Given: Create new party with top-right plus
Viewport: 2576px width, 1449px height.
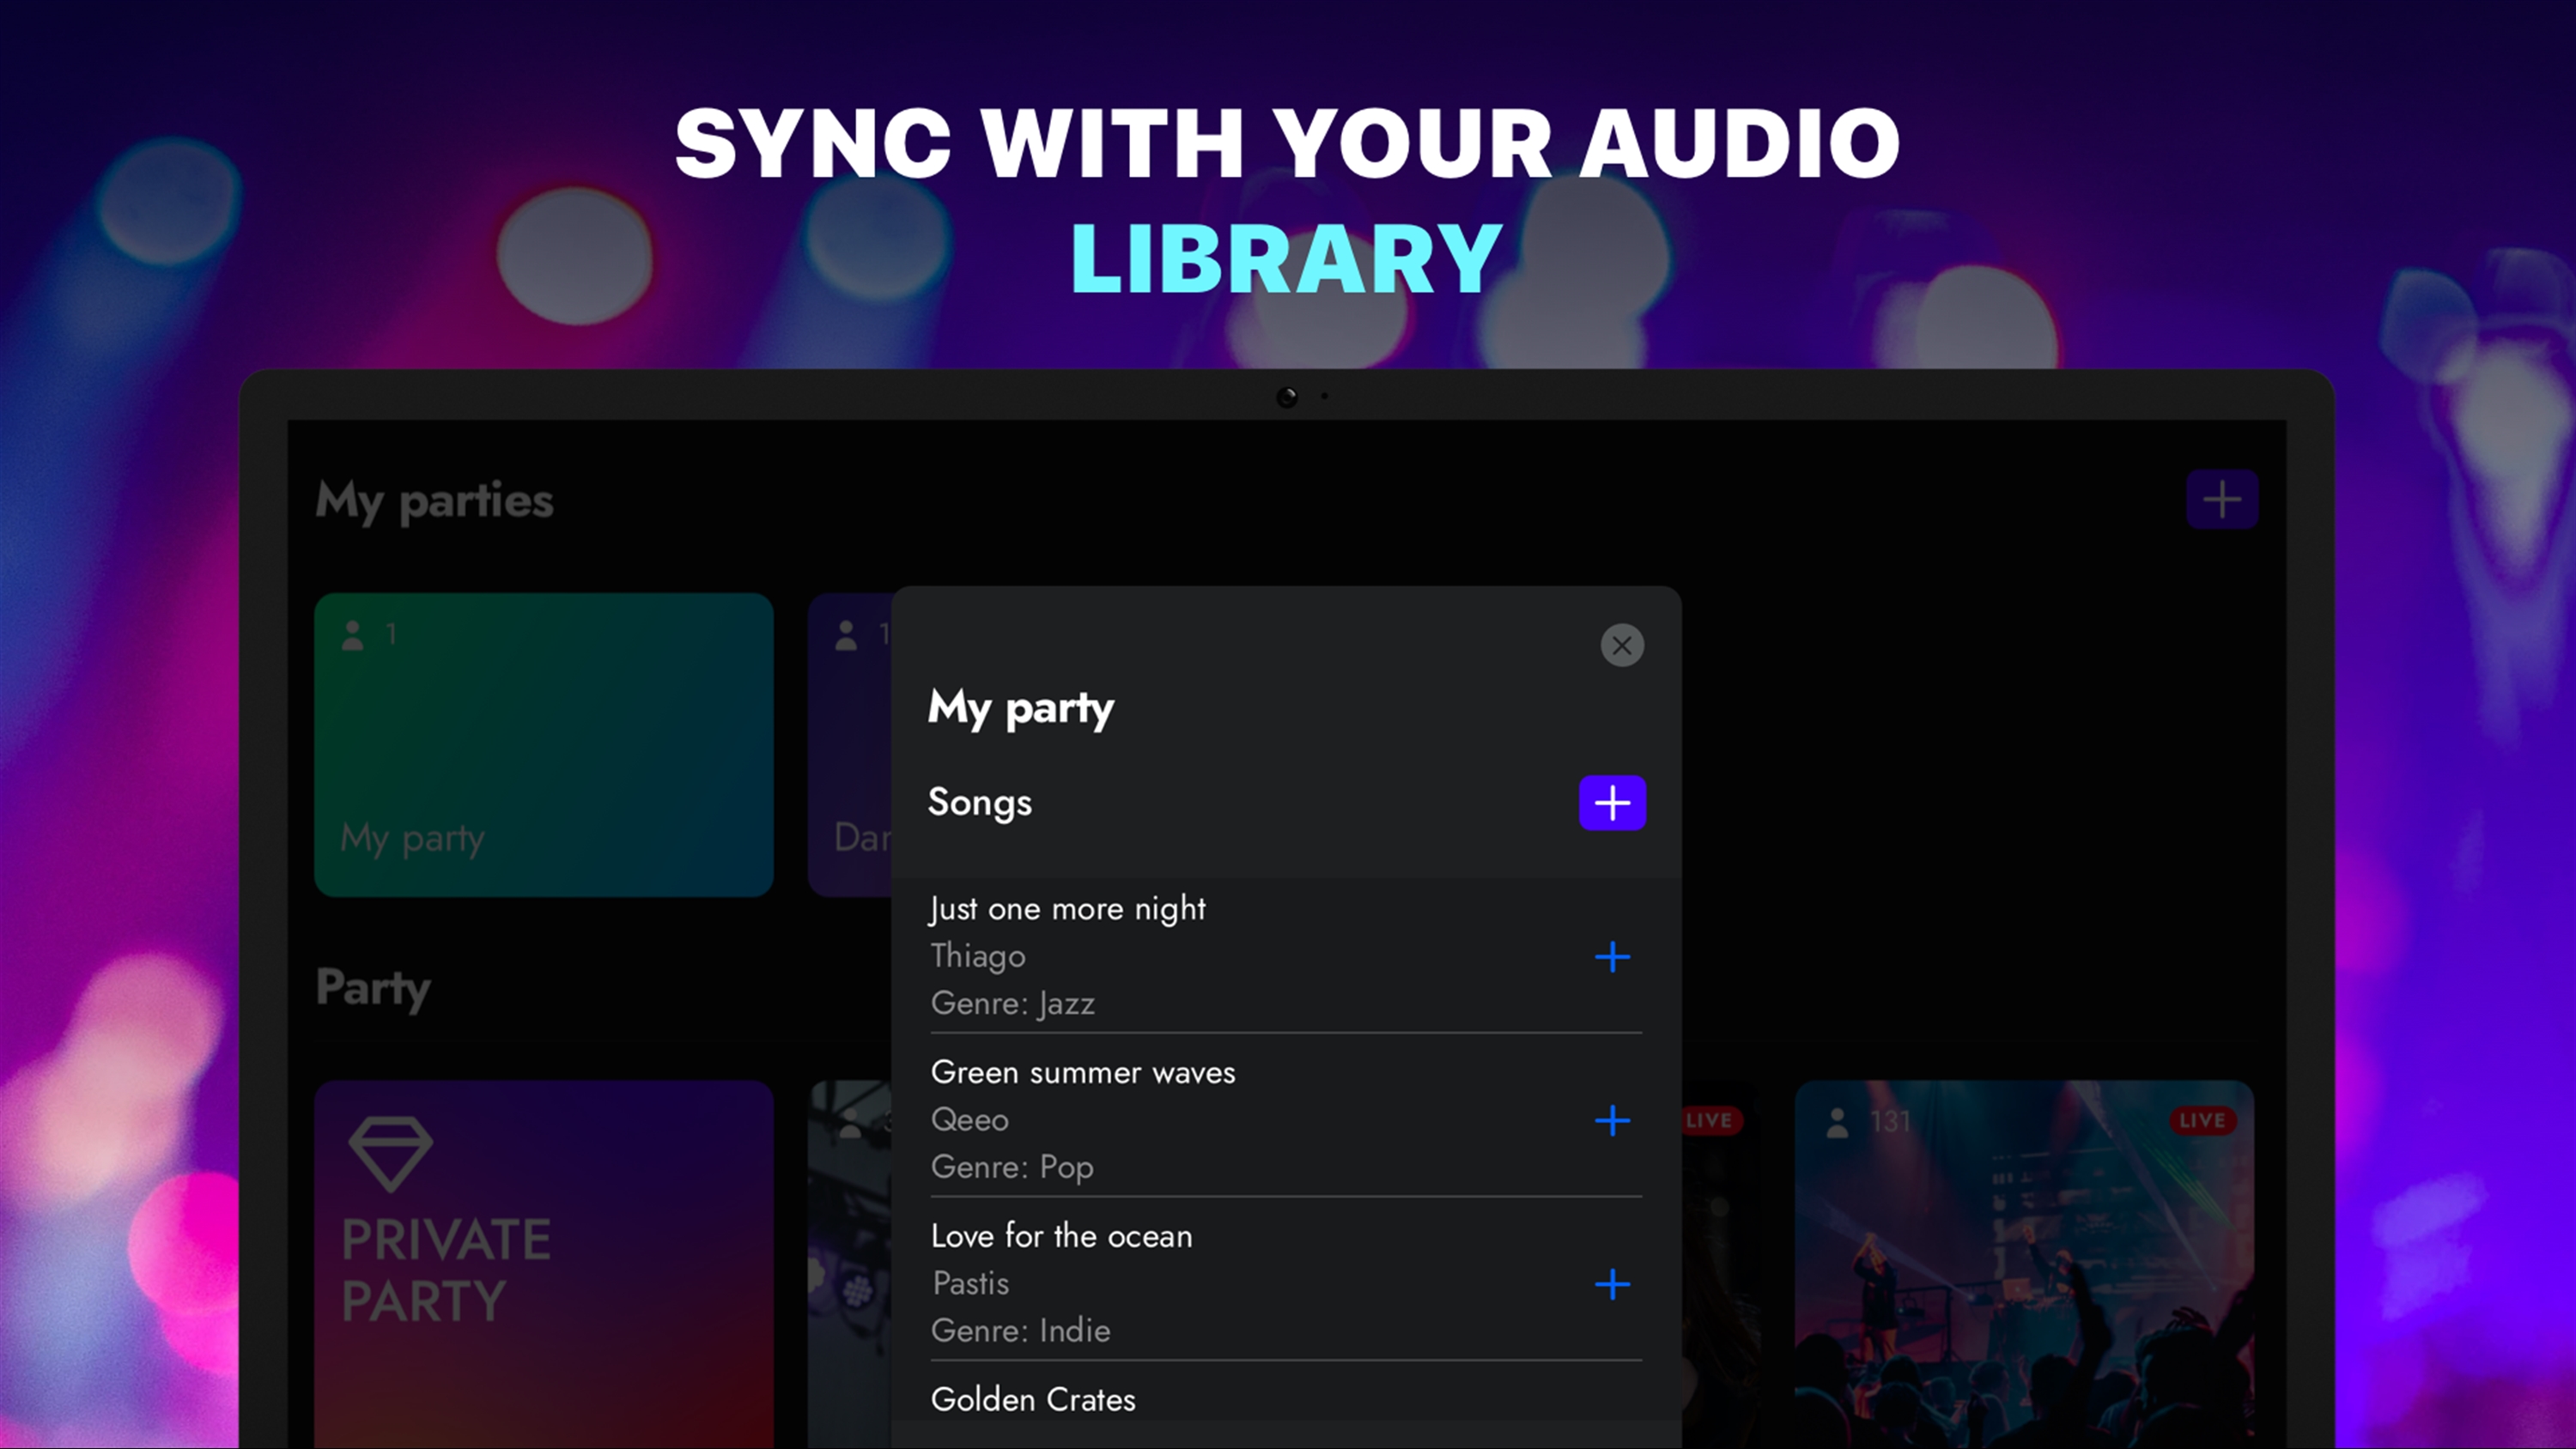Looking at the screenshot, I should pos(2221,499).
